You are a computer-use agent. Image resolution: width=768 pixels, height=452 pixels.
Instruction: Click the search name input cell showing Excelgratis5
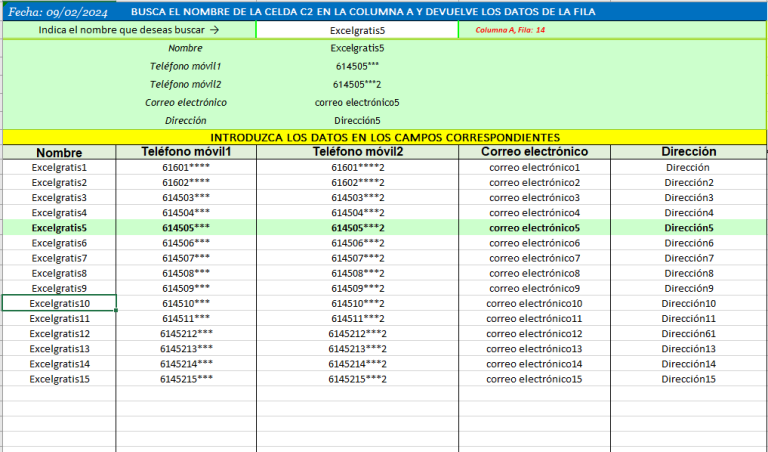pos(357,30)
